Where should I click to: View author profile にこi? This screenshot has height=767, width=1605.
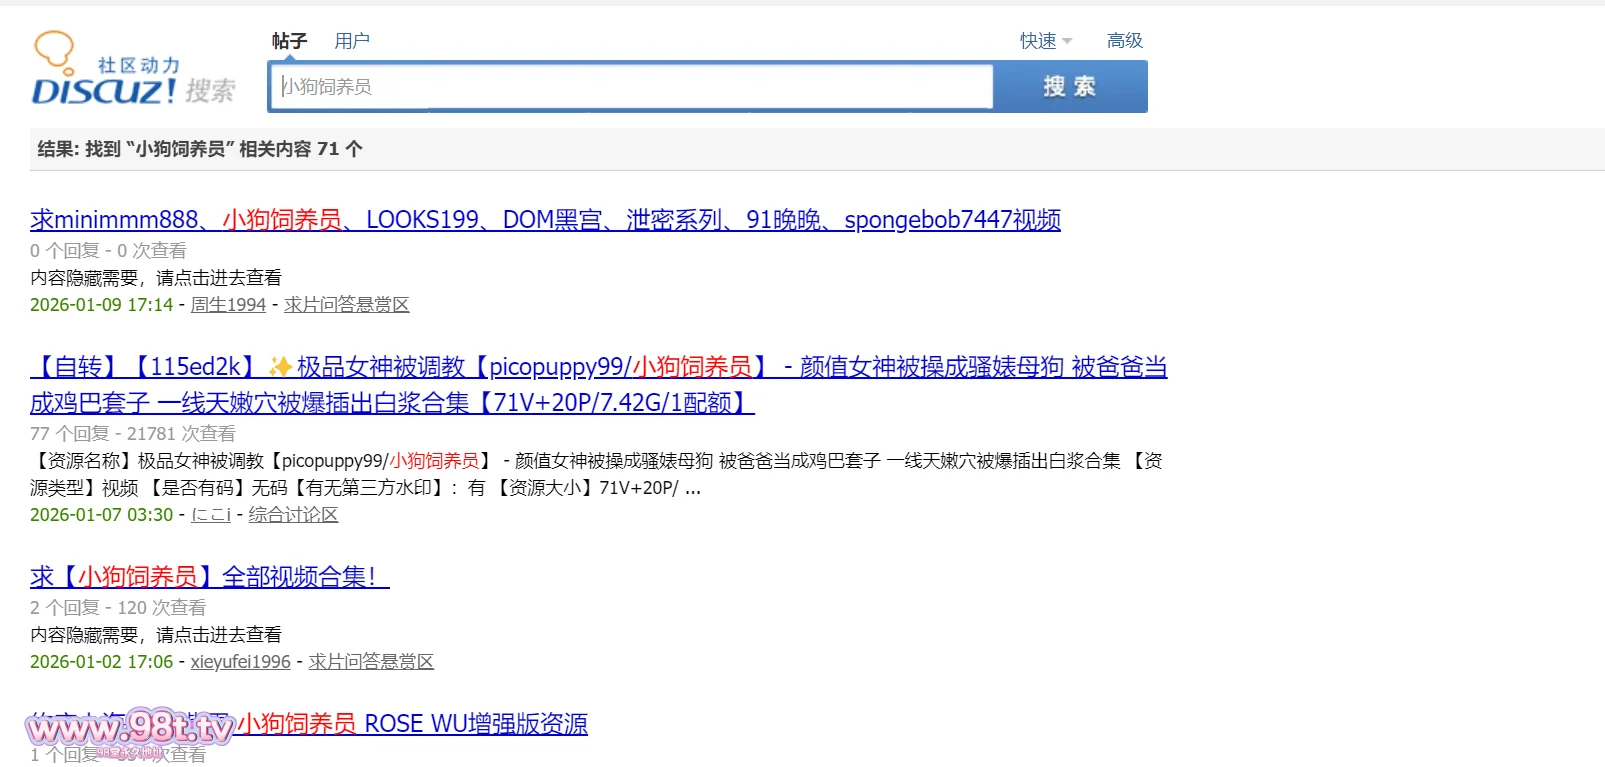210,515
